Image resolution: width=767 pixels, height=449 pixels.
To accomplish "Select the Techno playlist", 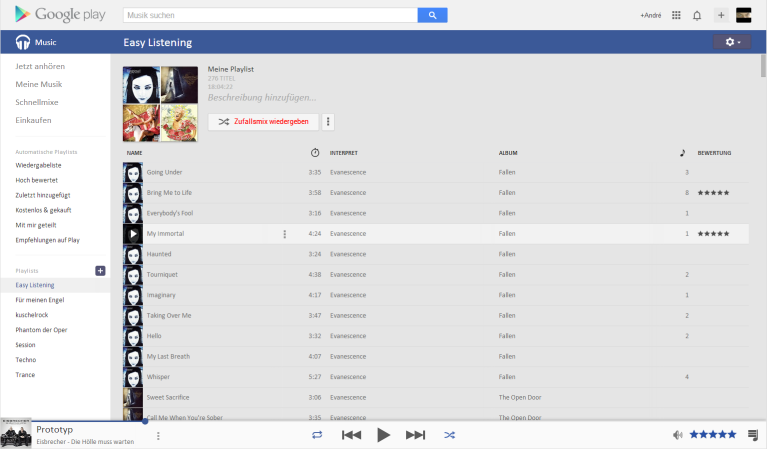I will click(26, 359).
